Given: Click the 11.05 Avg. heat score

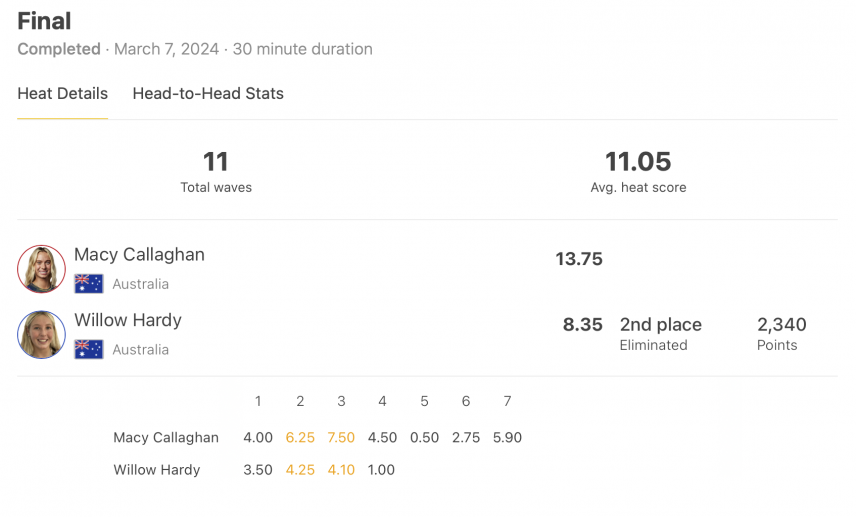Looking at the screenshot, I should point(638,172).
